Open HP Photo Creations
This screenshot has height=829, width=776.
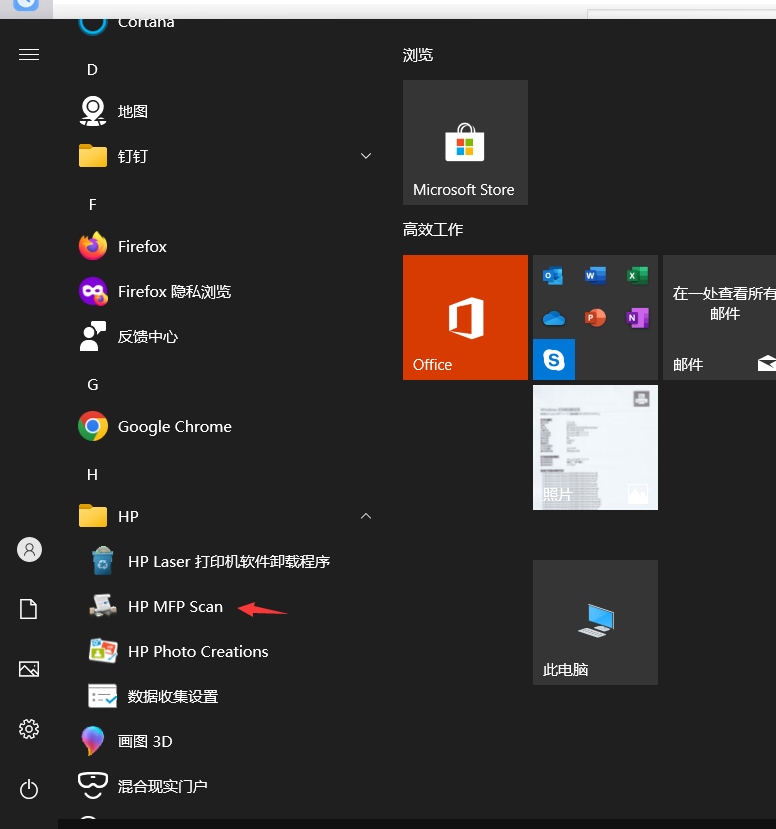coord(225,651)
